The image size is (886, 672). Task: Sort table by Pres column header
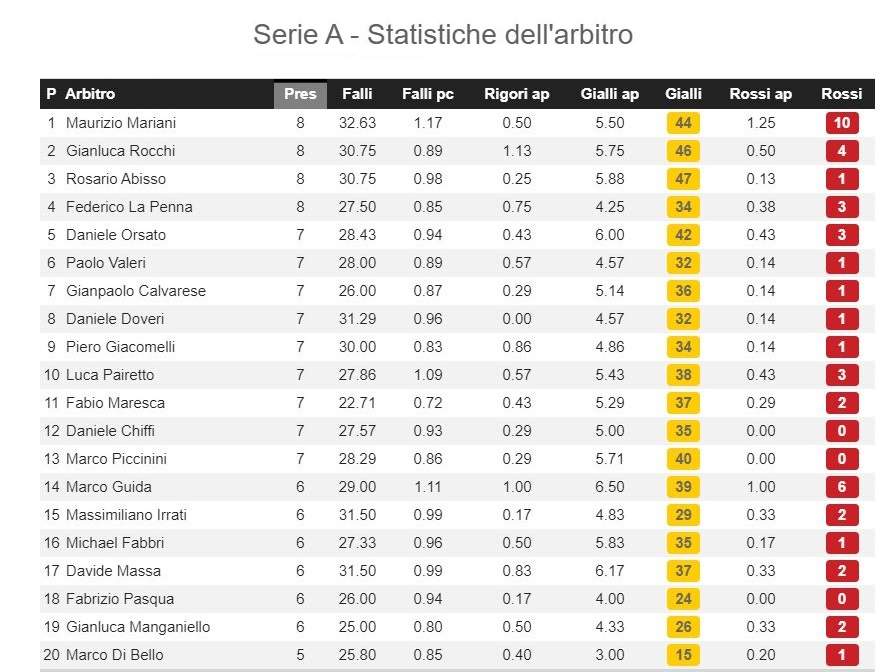(300, 94)
